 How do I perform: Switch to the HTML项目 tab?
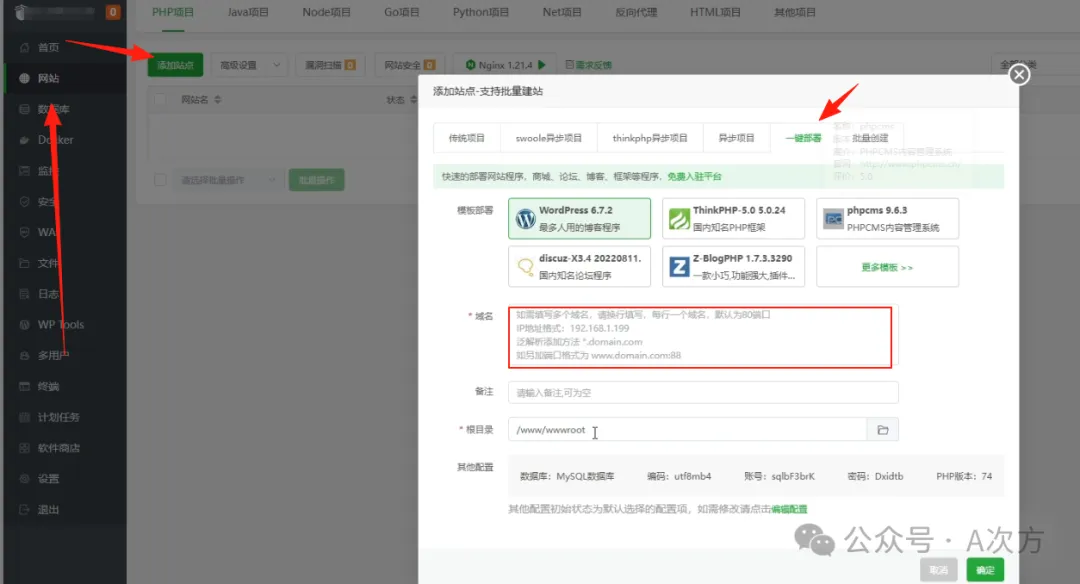click(x=716, y=12)
